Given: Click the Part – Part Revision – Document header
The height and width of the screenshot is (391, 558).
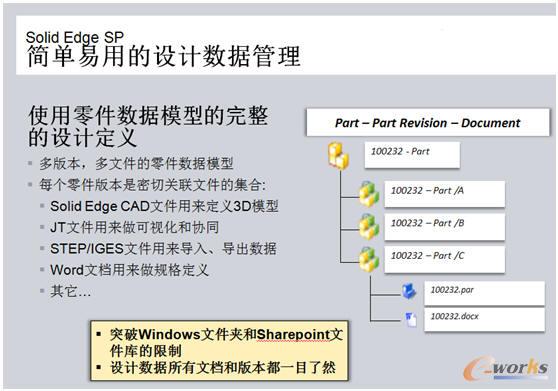Looking at the screenshot, I should coord(428,123).
